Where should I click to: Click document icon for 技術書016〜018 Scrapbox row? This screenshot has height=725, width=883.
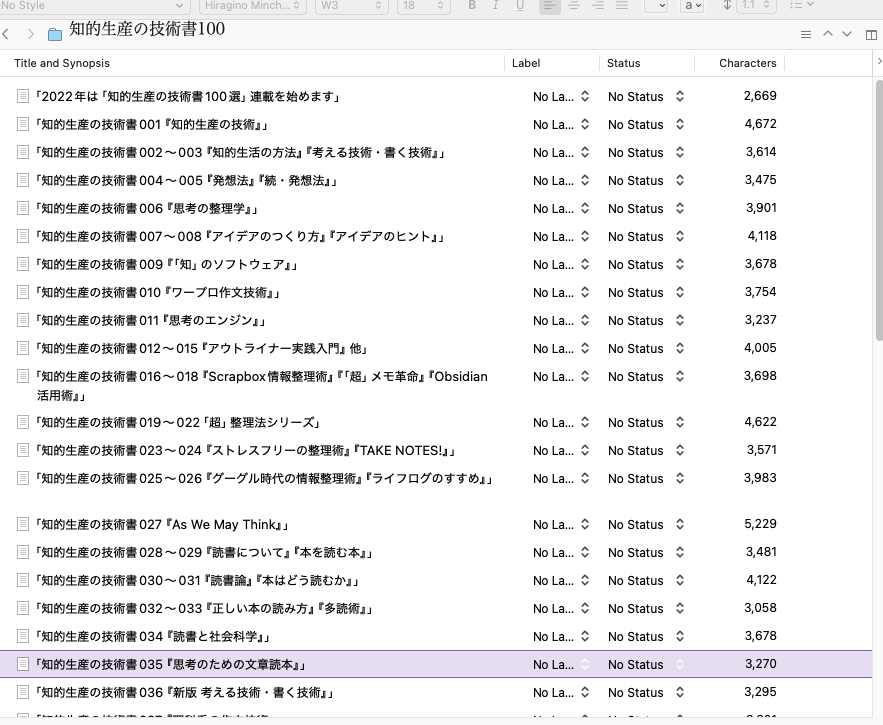tap(23, 376)
